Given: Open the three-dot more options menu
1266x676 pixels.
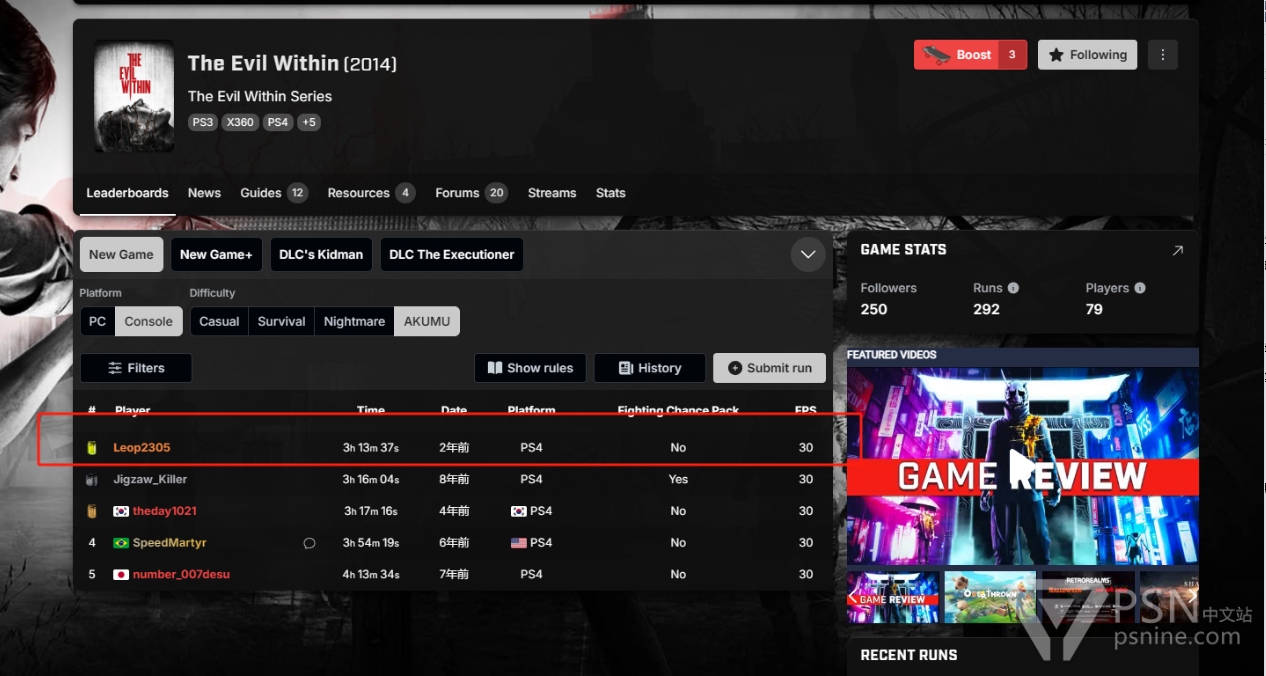Looking at the screenshot, I should pyautogui.click(x=1162, y=55).
